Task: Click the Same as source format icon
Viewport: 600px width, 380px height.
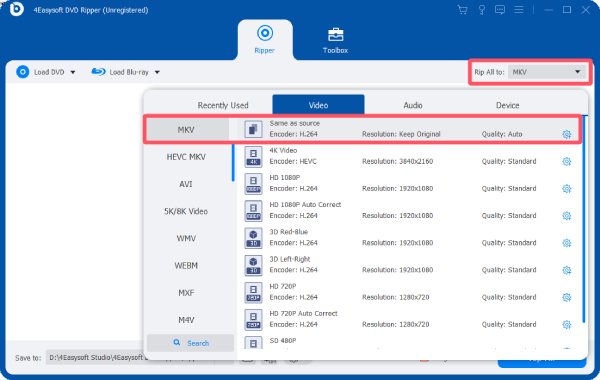Action: click(x=253, y=129)
